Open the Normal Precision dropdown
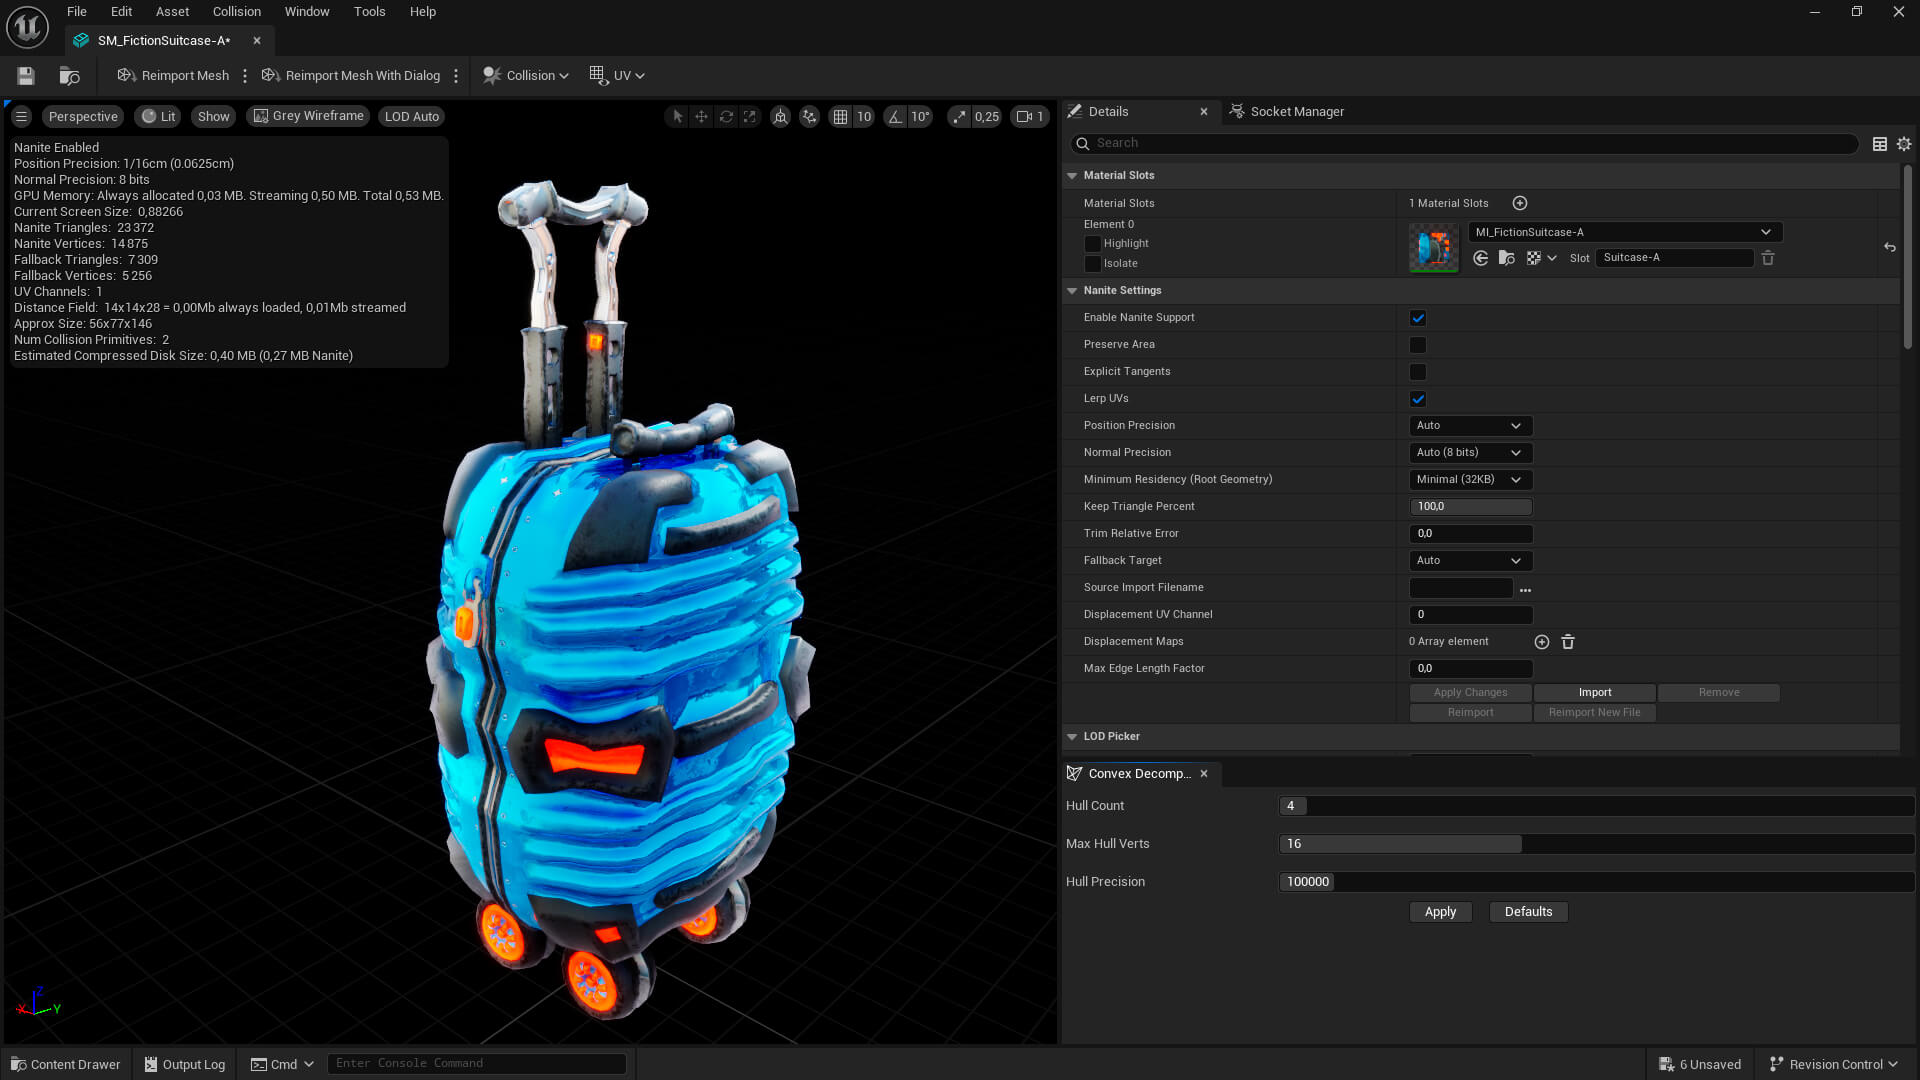Viewport: 1920px width, 1080px height. coord(1470,453)
